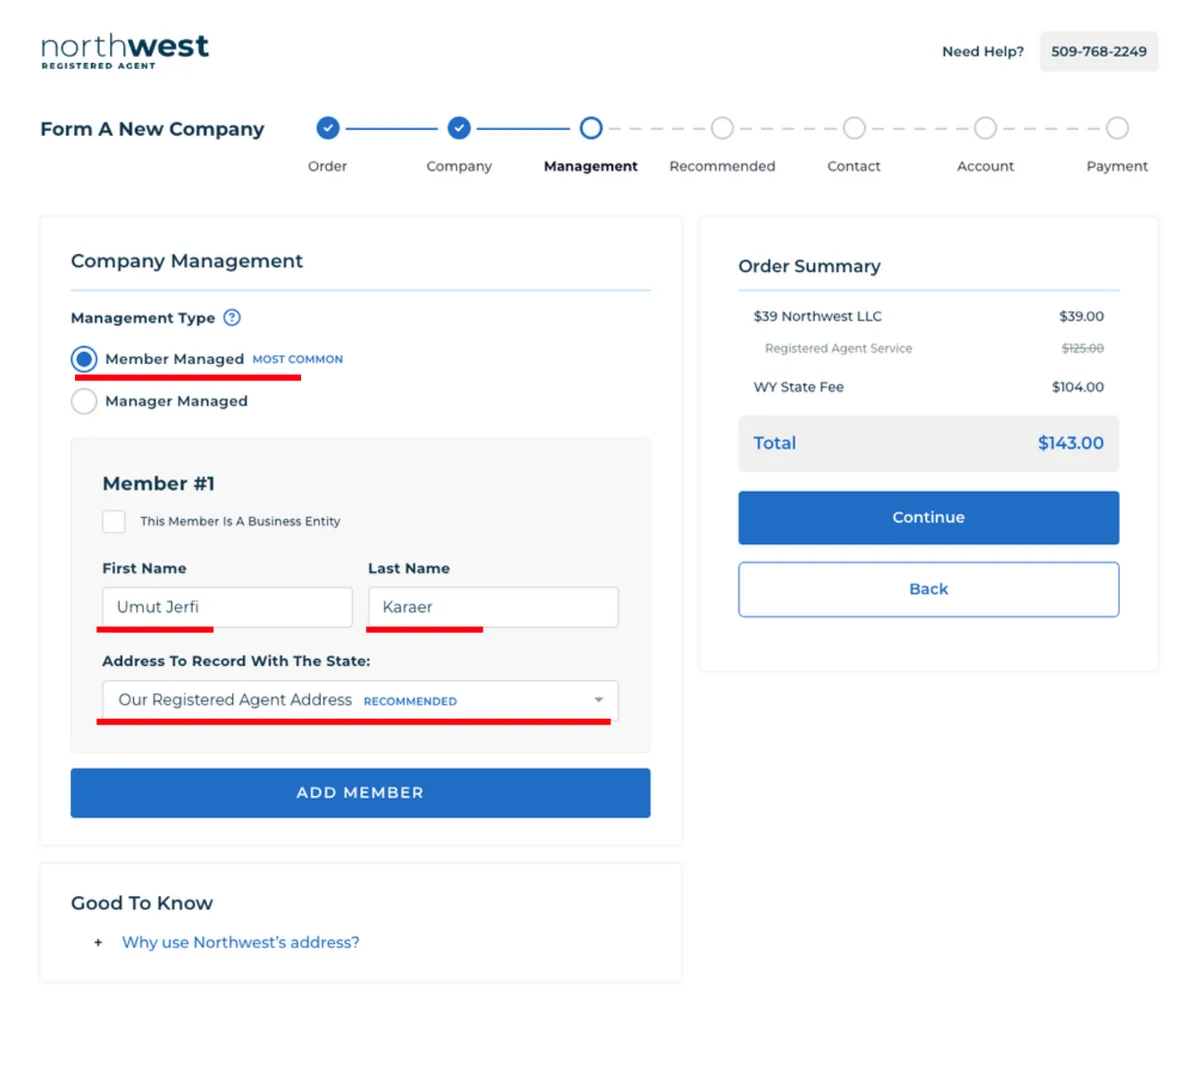Click the Continue button
The image size is (1200, 1081).
pos(928,517)
